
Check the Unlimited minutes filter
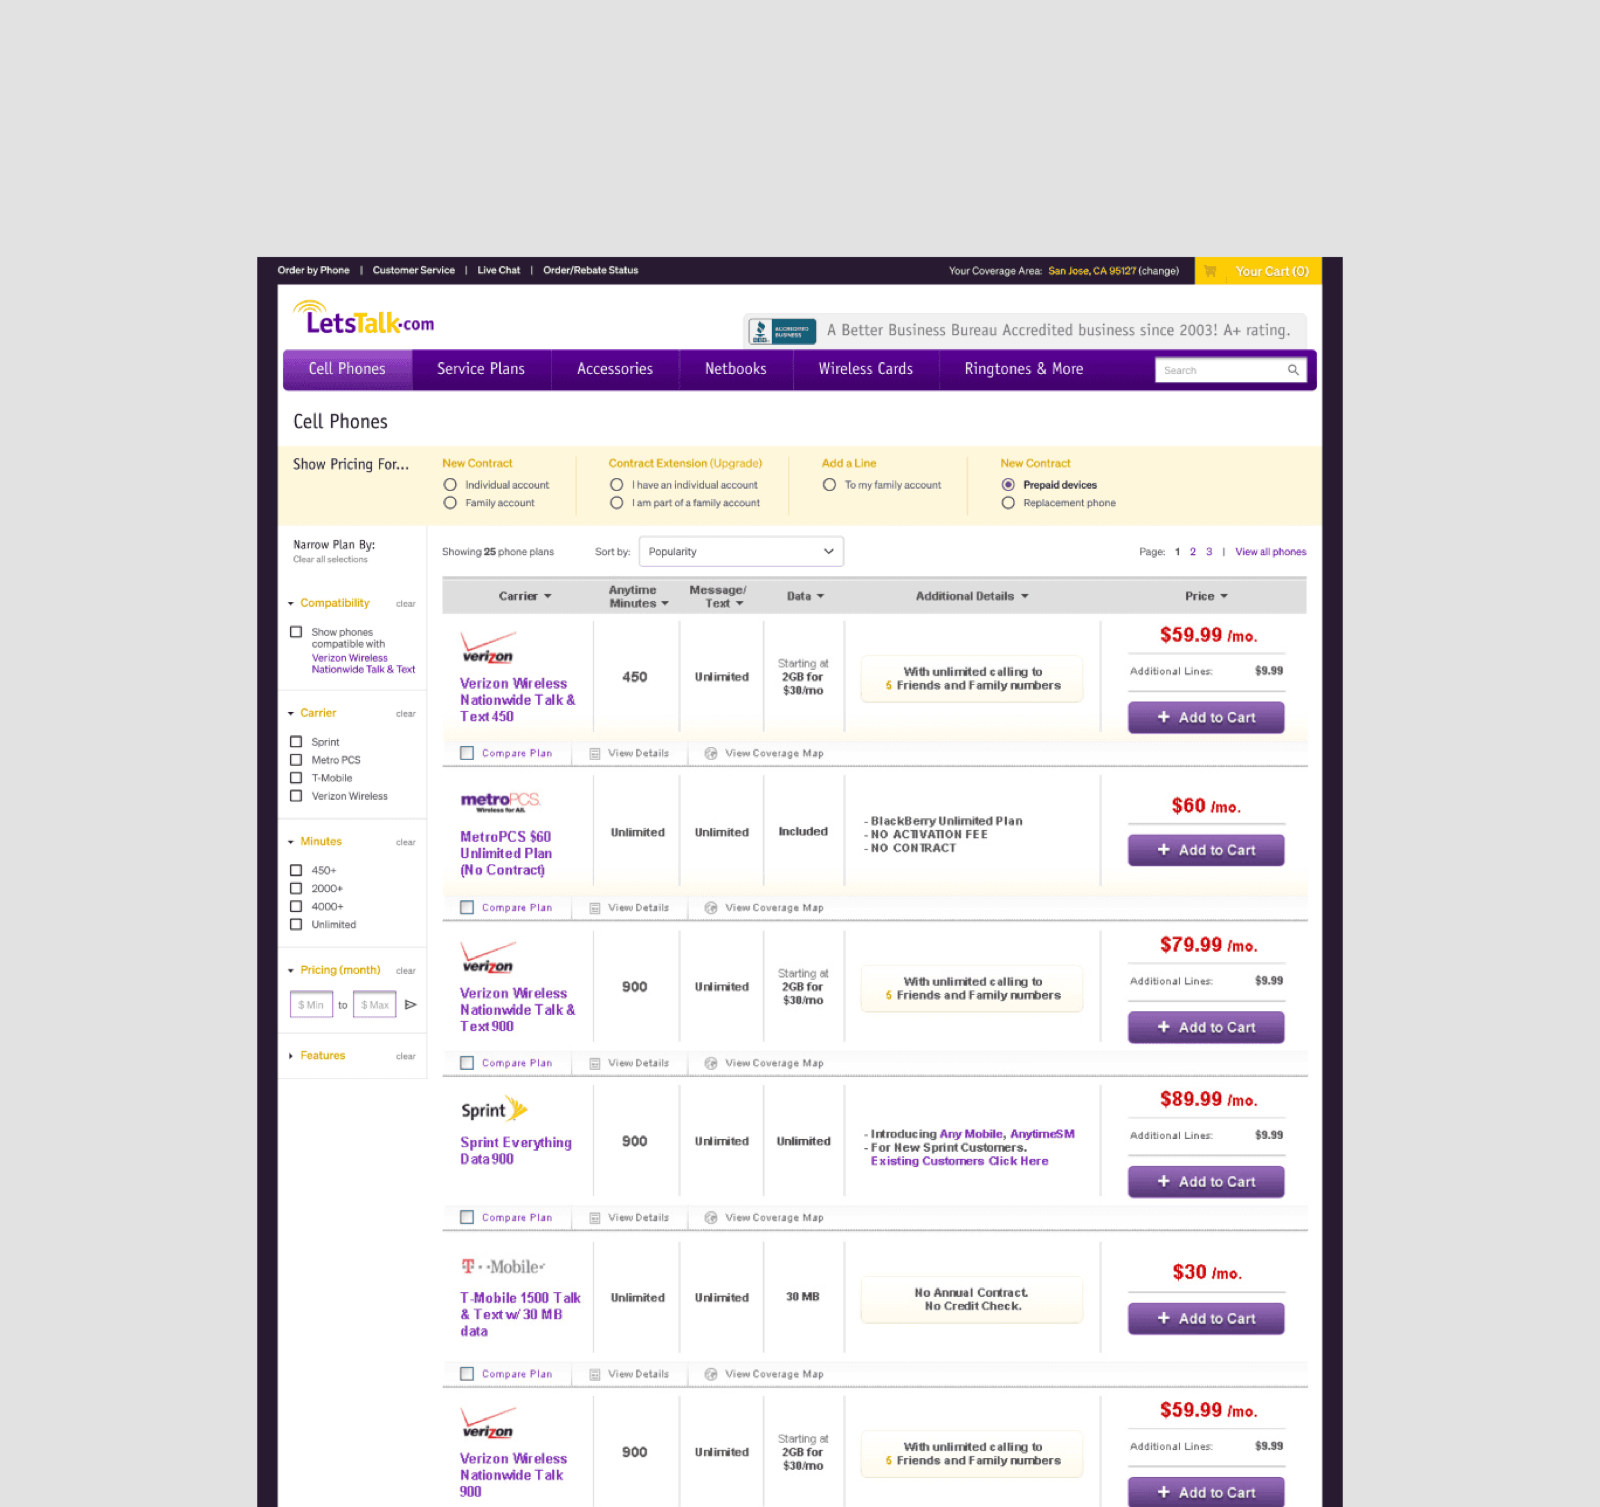[x=296, y=925]
